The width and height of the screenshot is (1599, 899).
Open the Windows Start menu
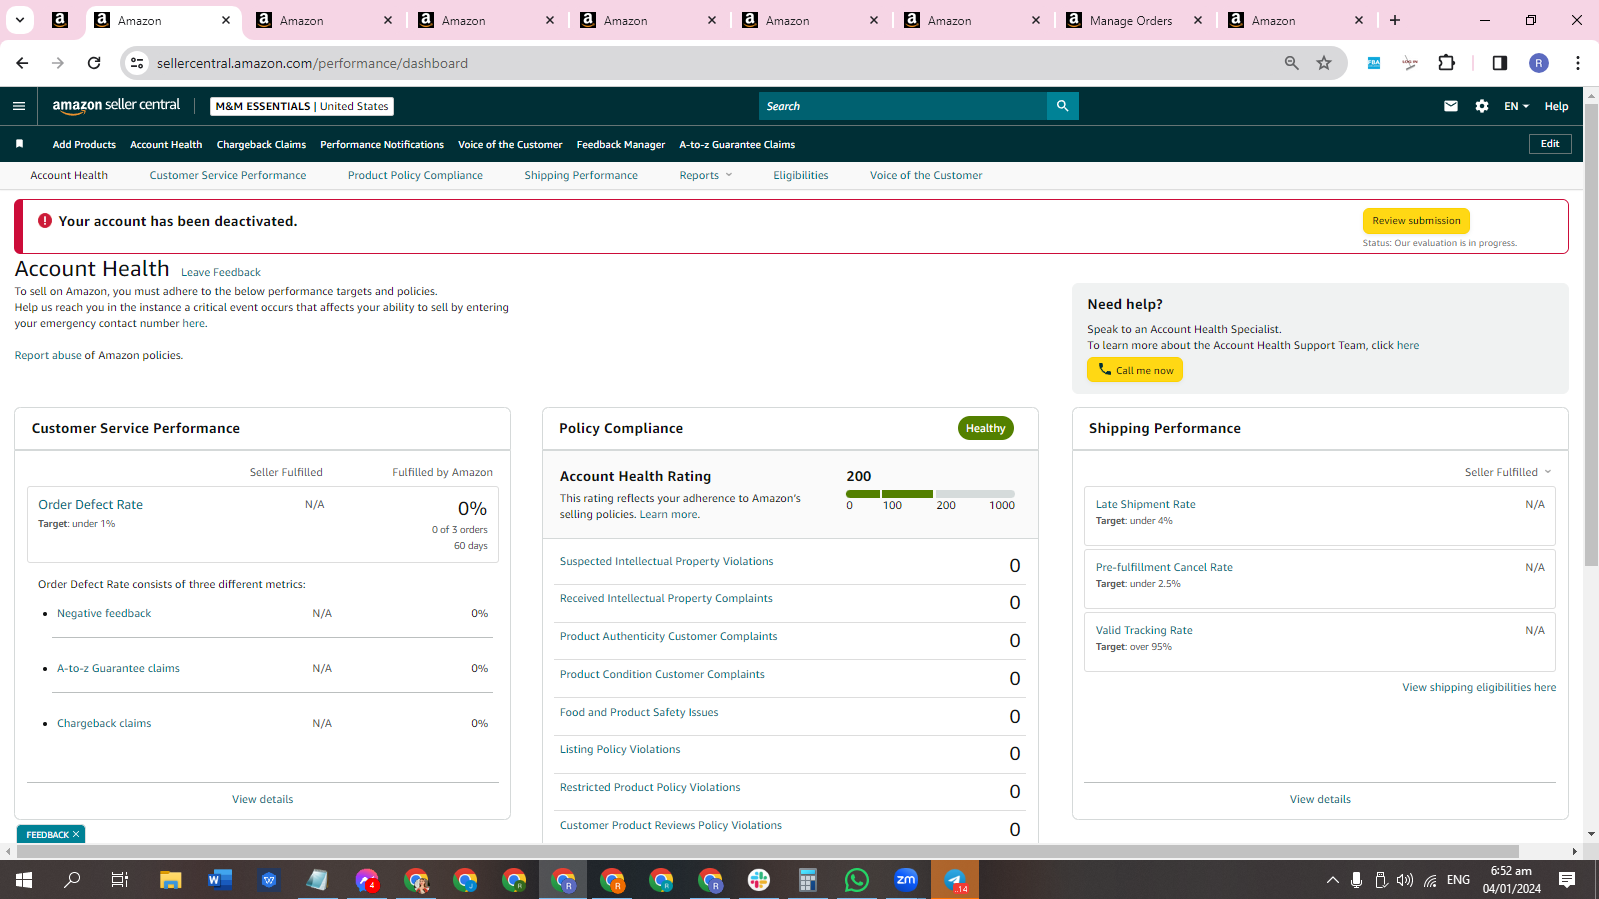click(x=24, y=880)
